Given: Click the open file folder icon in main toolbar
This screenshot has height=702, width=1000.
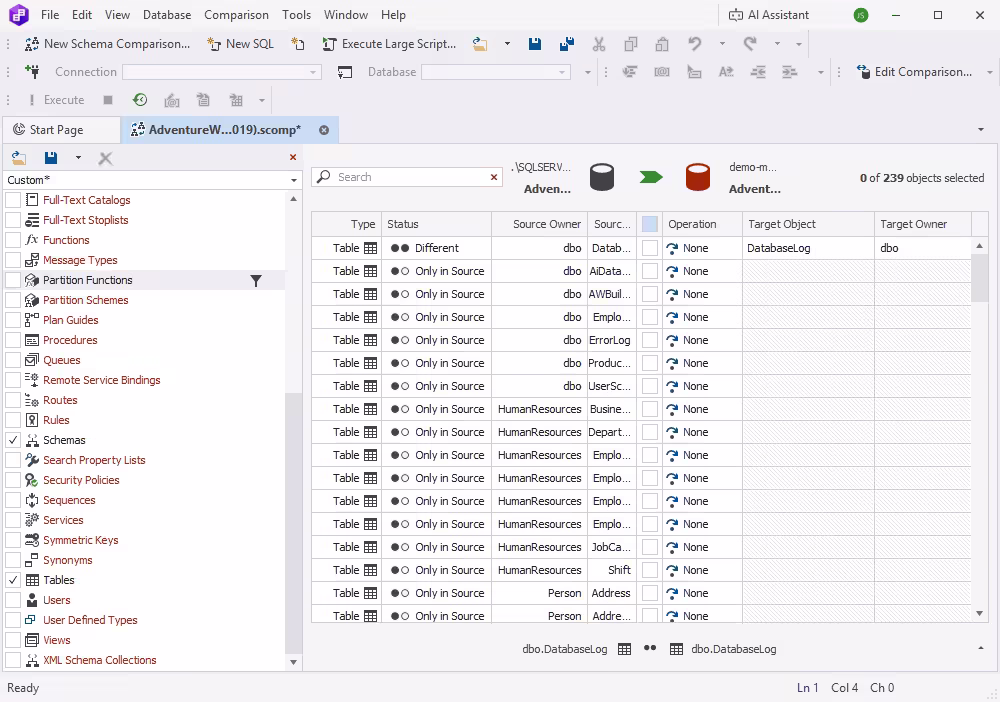Looking at the screenshot, I should coord(480,44).
